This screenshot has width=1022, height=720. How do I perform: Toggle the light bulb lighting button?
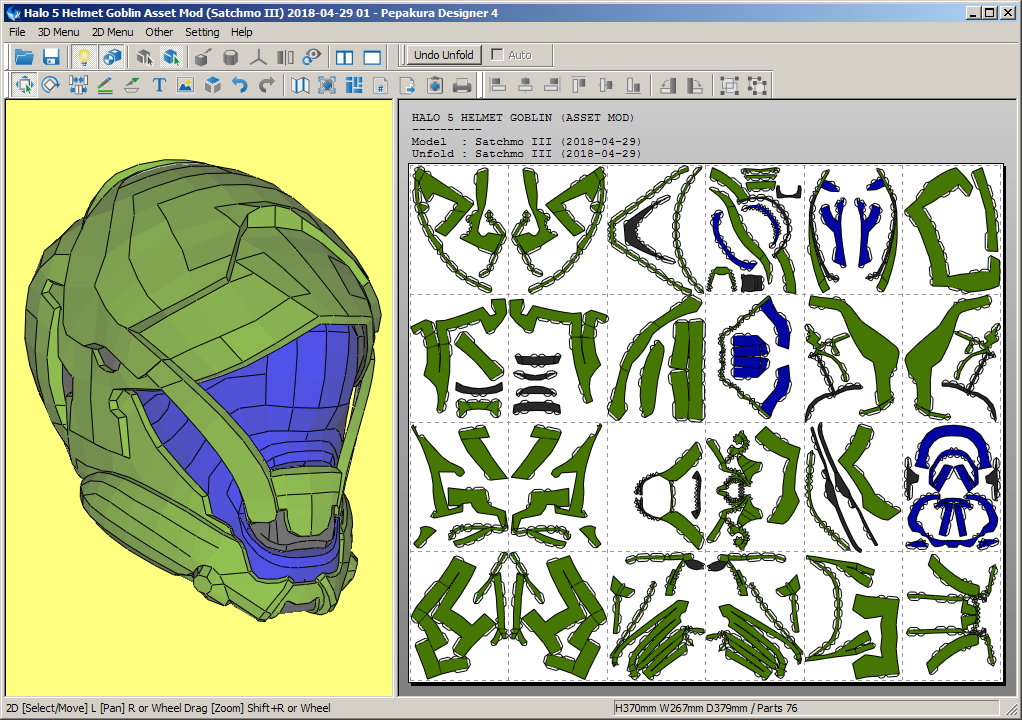(84, 57)
